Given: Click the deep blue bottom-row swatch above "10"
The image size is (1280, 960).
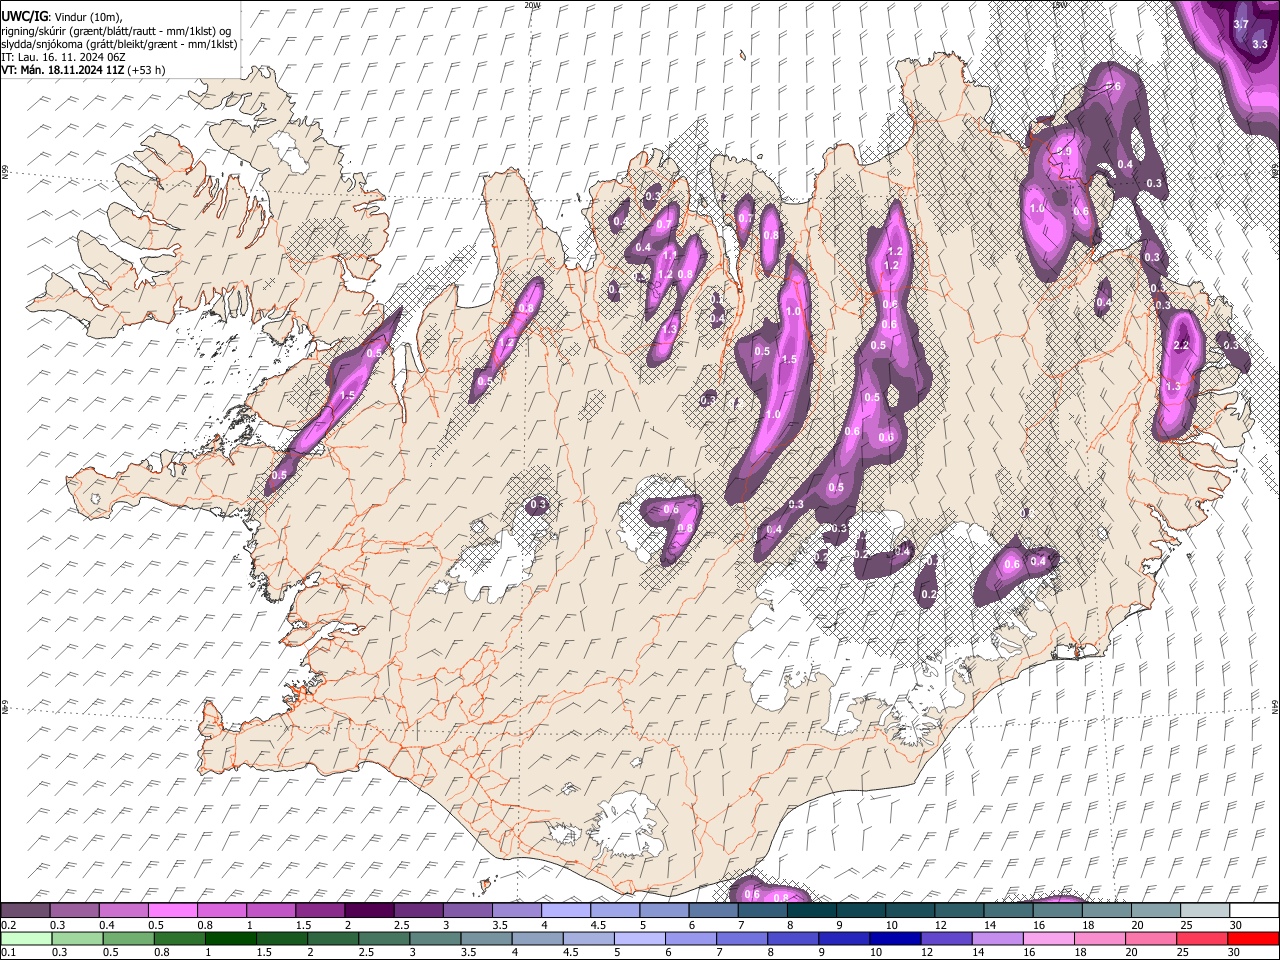Looking at the screenshot, I should point(895,939).
